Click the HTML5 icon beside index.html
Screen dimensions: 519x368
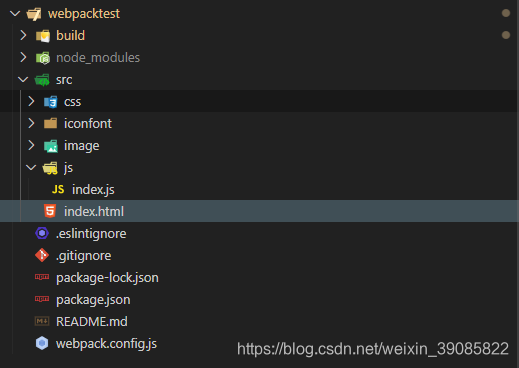[x=50, y=211]
